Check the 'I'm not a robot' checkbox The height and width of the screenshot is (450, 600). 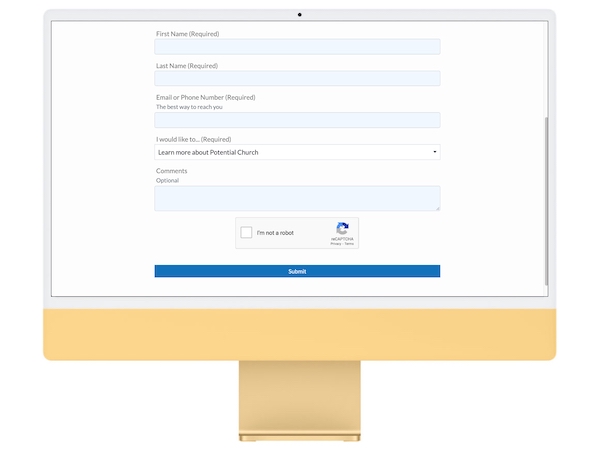[247, 233]
